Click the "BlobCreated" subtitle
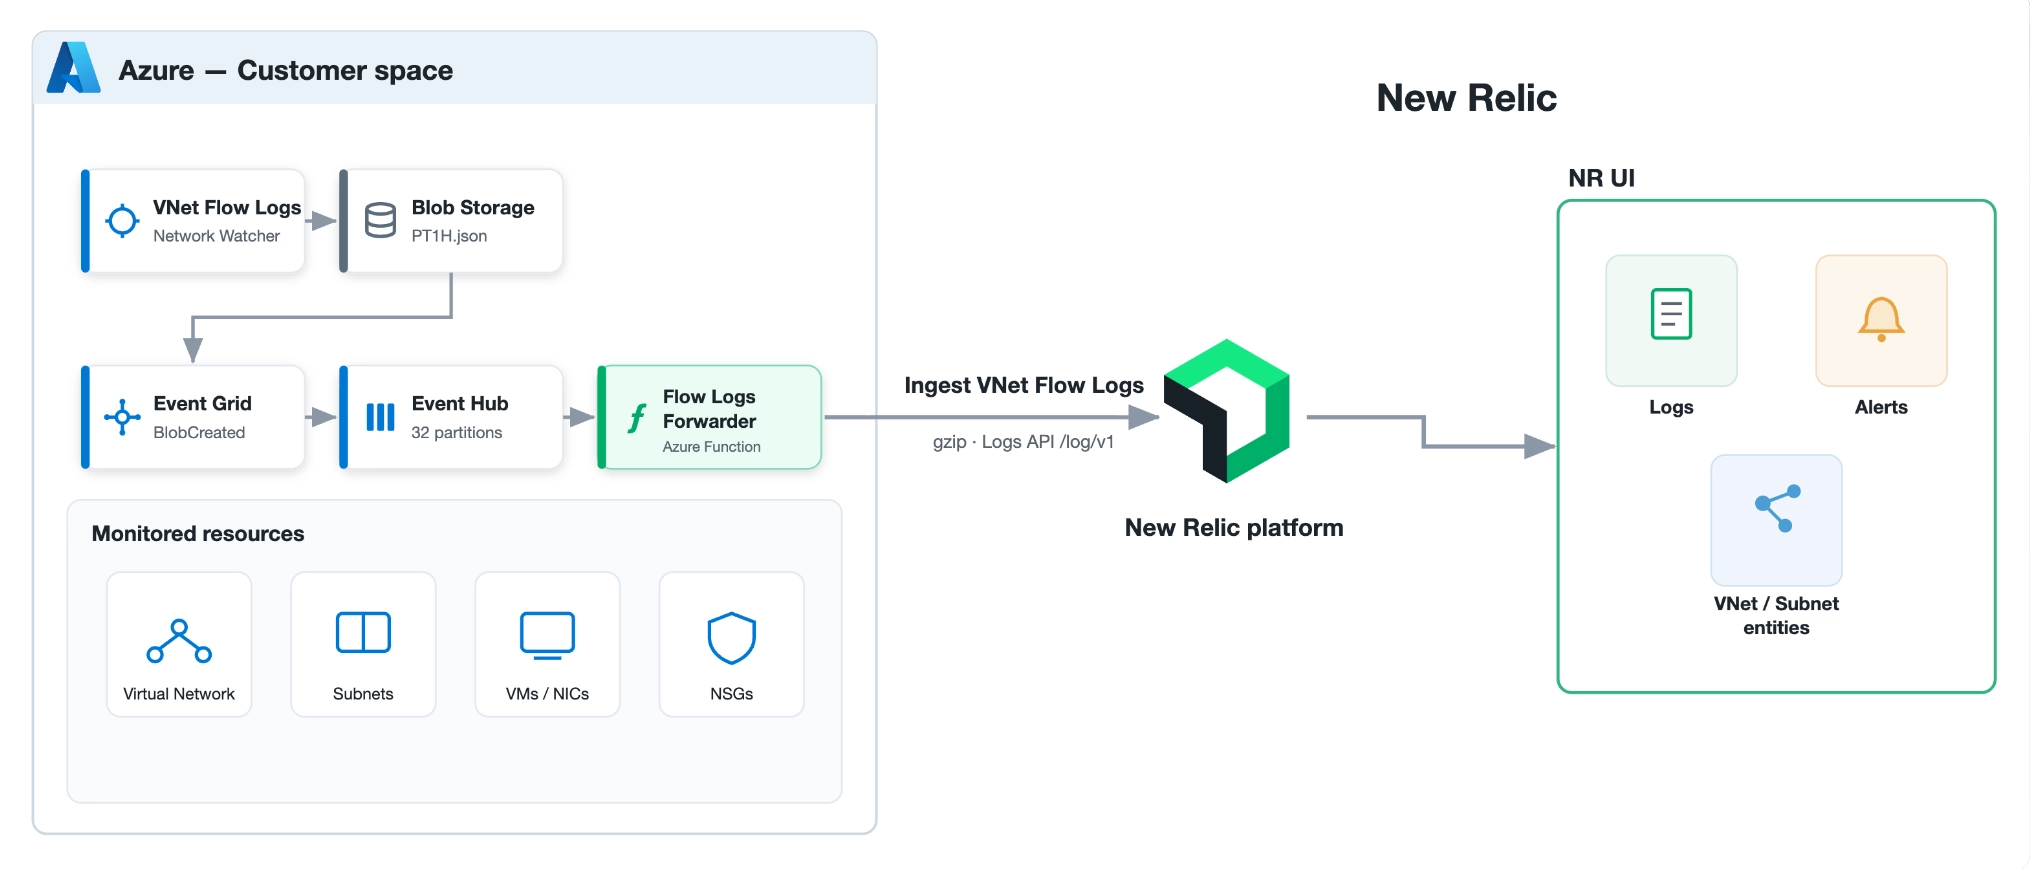This screenshot has width=2034, height=869. 199,432
